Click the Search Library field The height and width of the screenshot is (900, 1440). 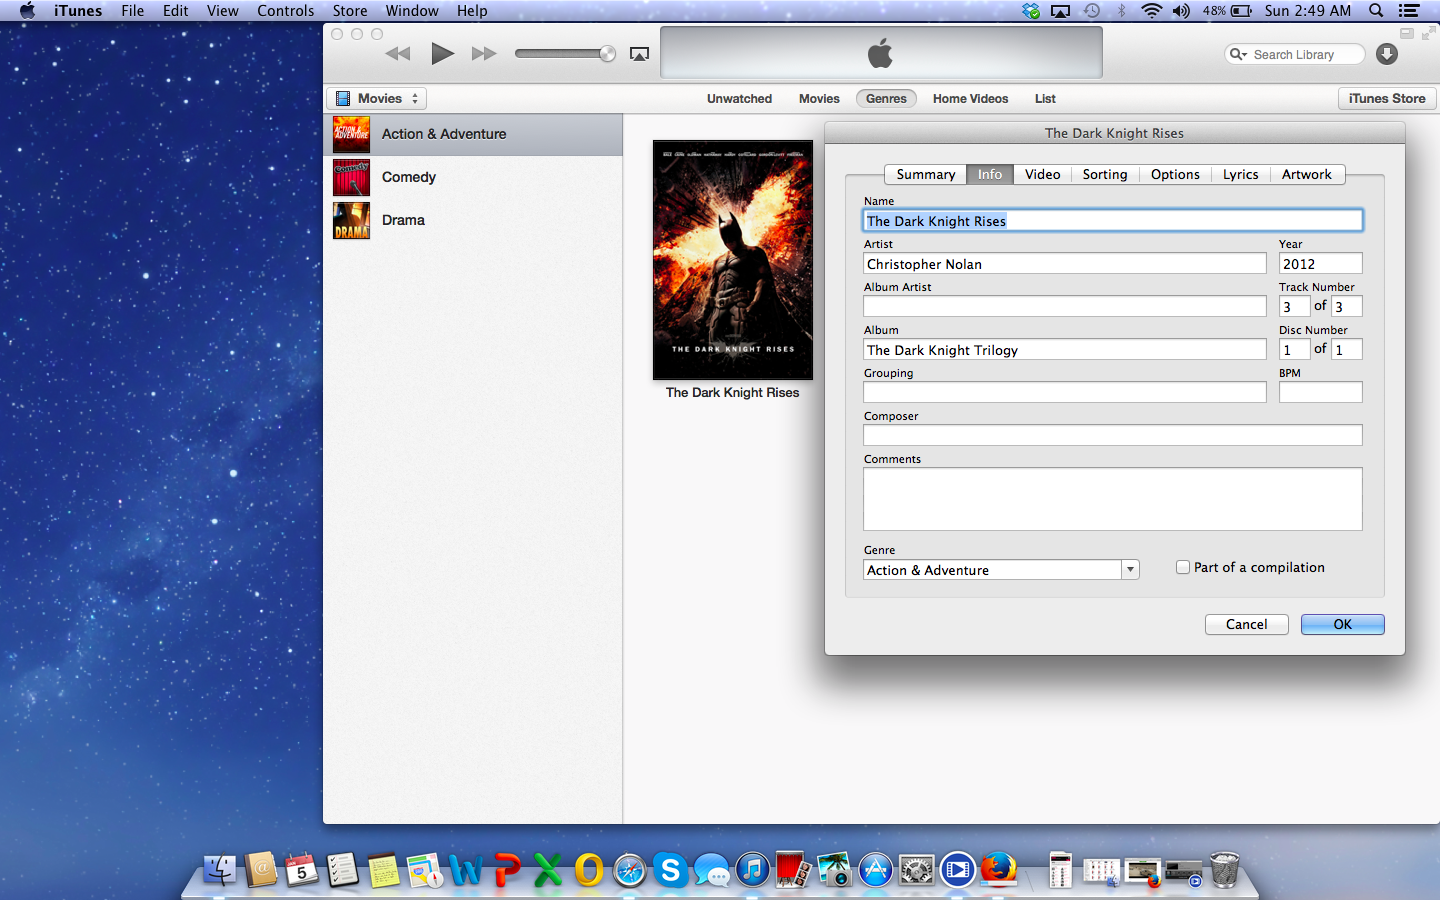click(x=1295, y=54)
